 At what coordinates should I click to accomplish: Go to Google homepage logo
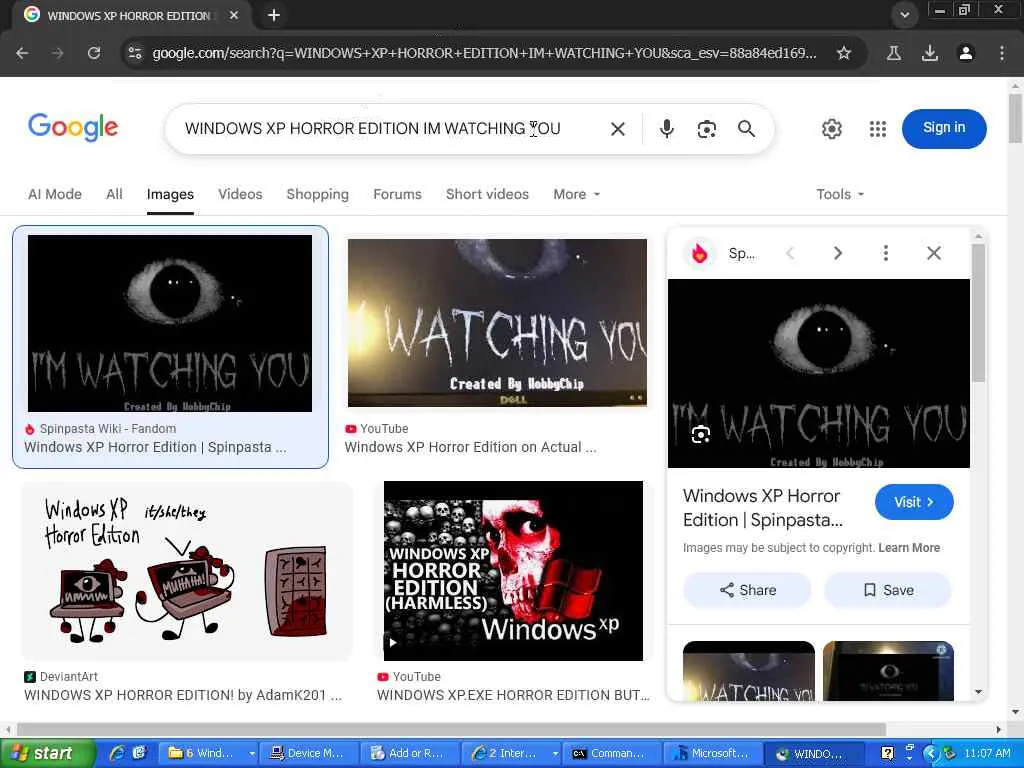point(73,127)
